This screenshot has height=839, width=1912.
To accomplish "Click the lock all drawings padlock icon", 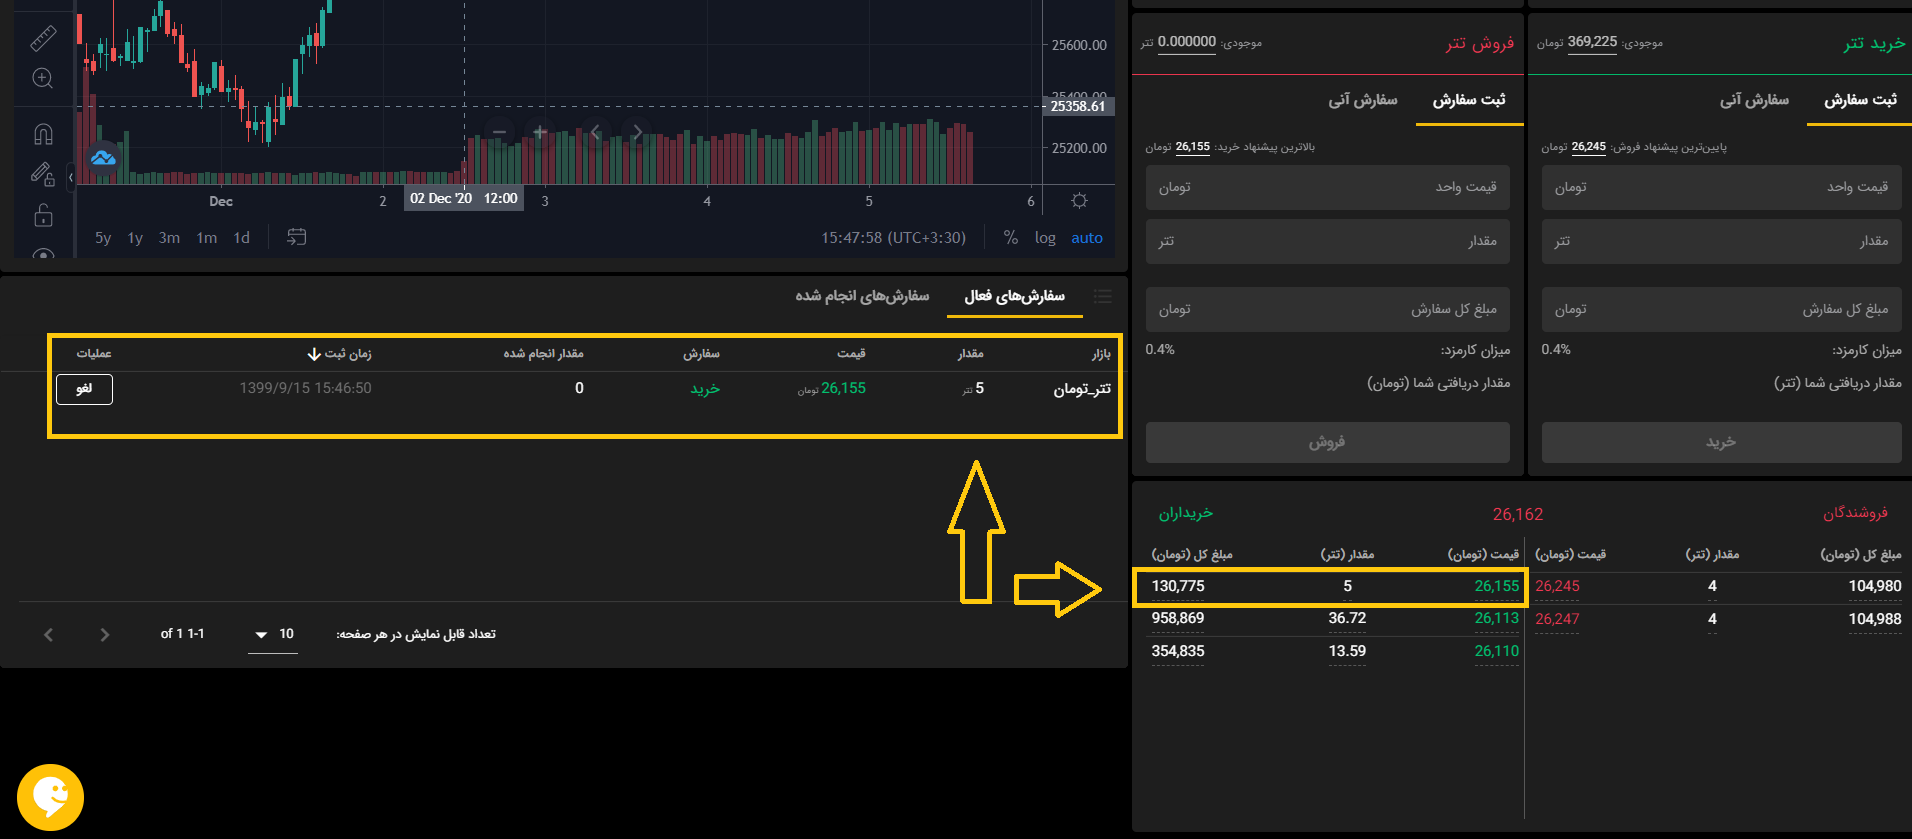I will point(43,215).
